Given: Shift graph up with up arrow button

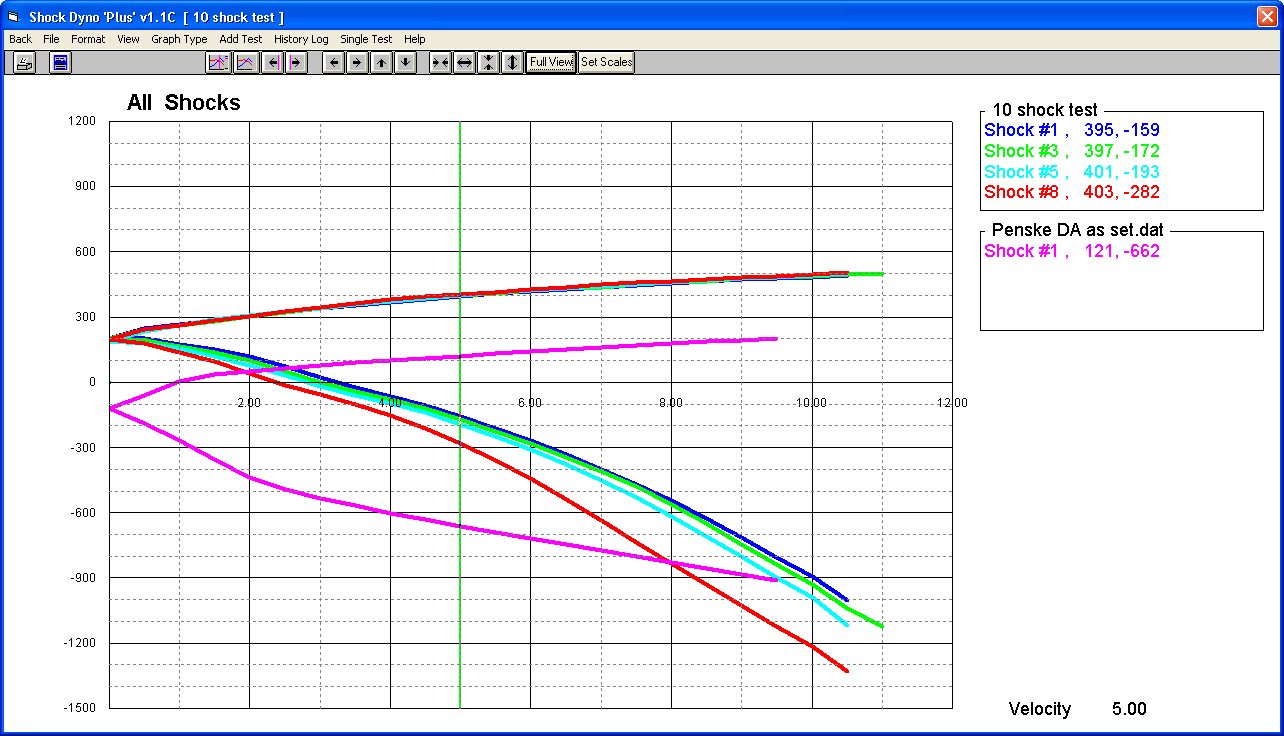Looking at the screenshot, I should tap(382, 63).
